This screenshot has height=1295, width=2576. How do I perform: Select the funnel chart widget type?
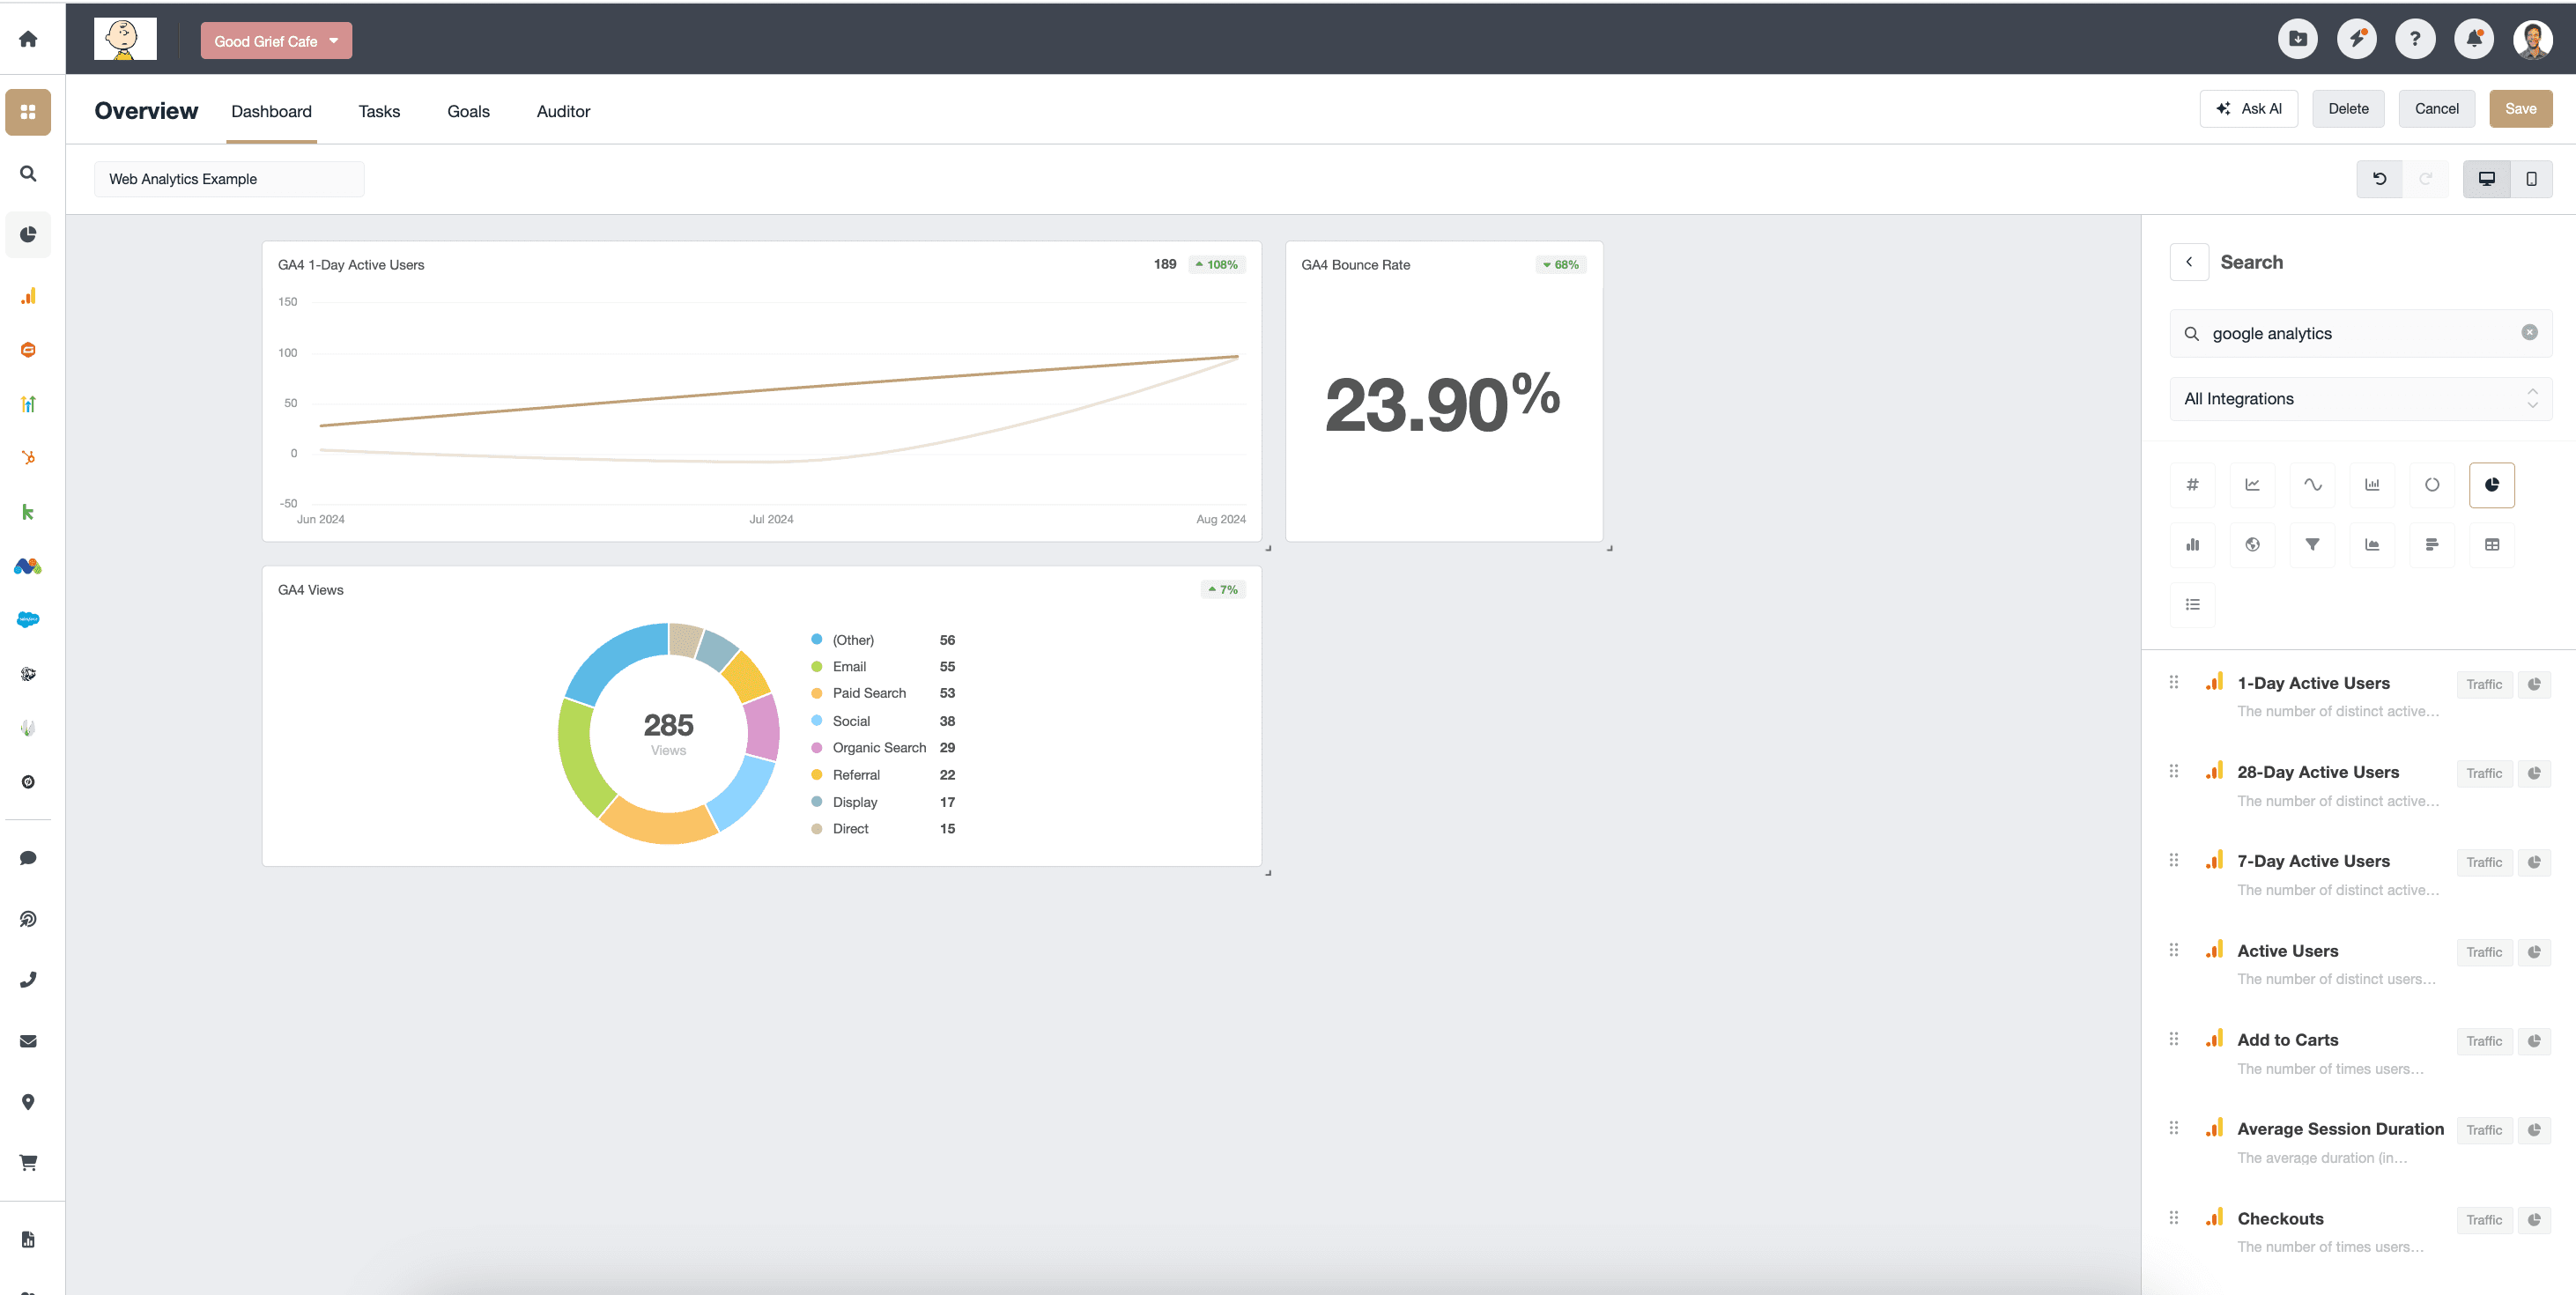(2312, 544)
